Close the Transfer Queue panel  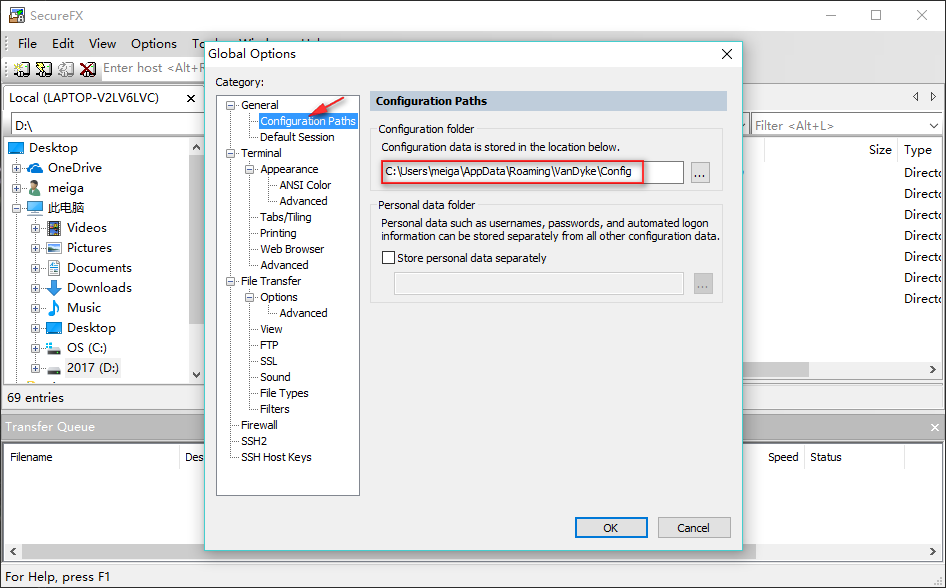point(935,427)
